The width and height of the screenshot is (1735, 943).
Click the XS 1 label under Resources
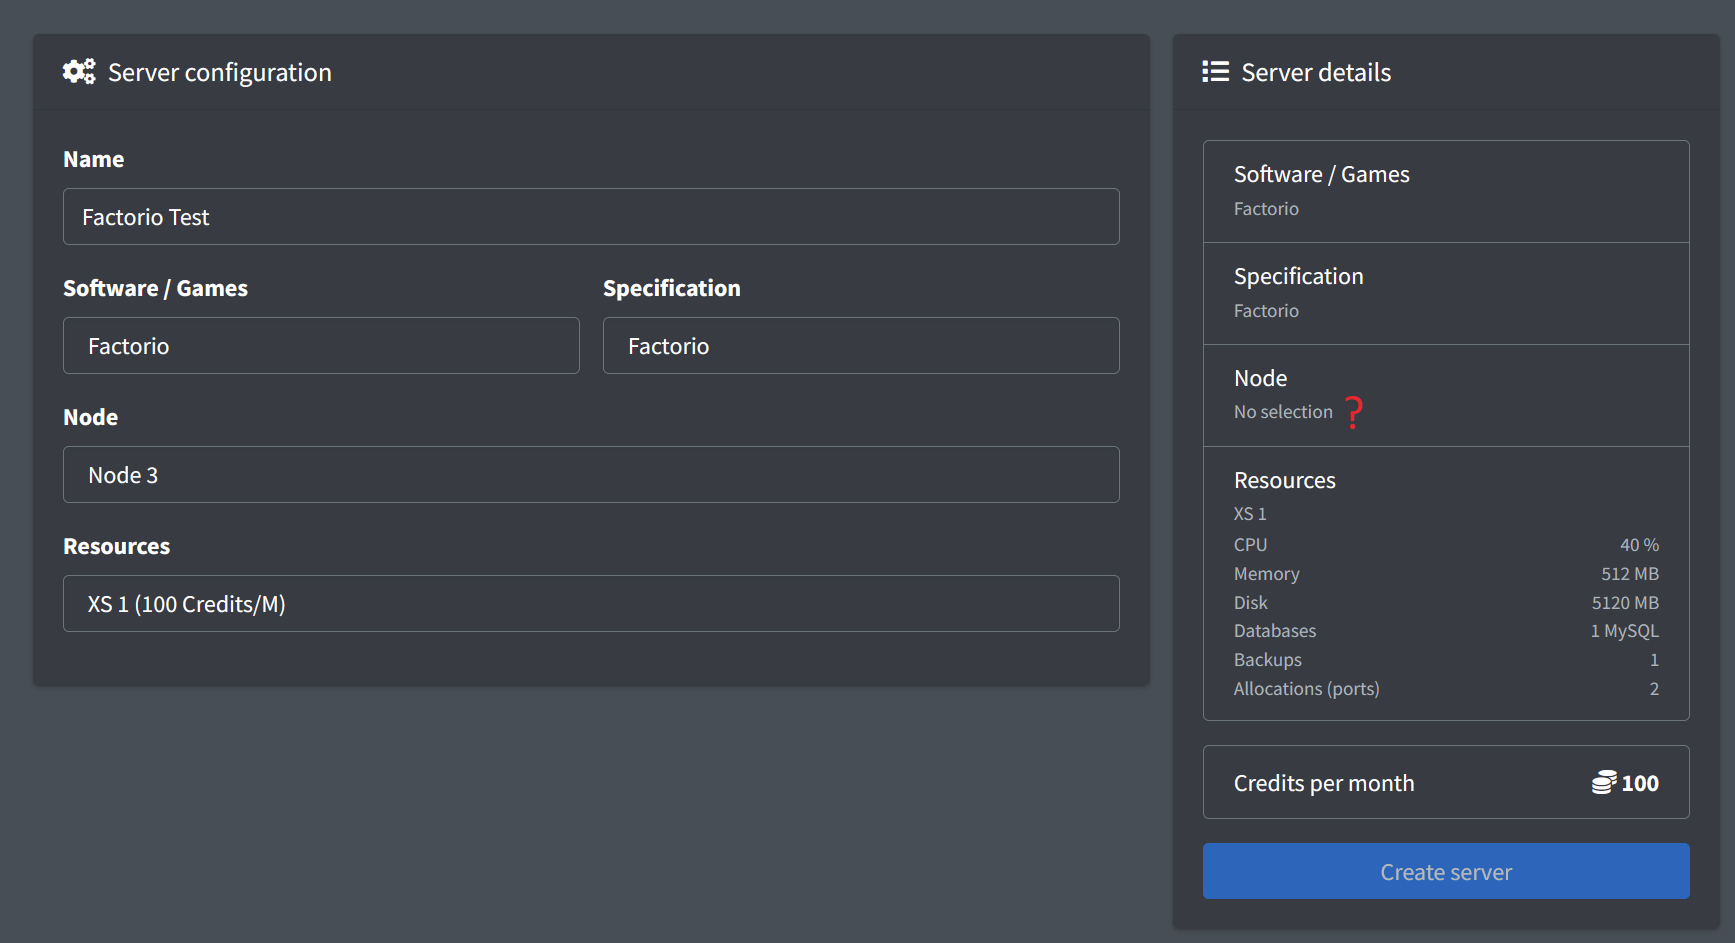point(1250,513)
